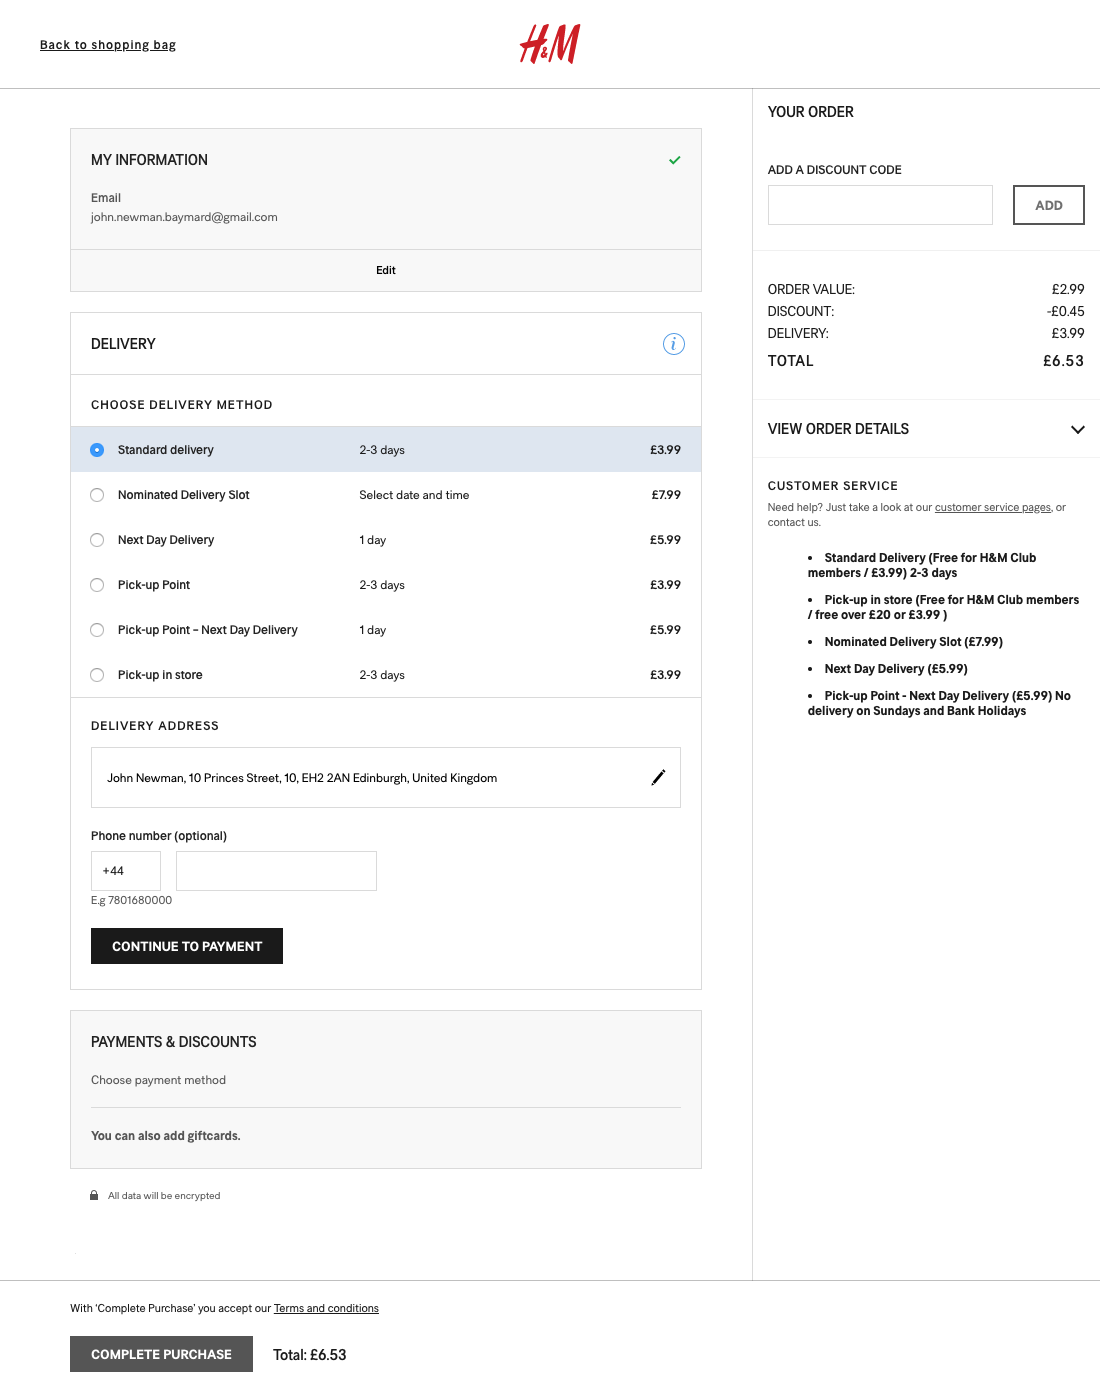Screen dimensions: 1100x1392
Task: Open the +44 country code selector
Action: [125, 870]
